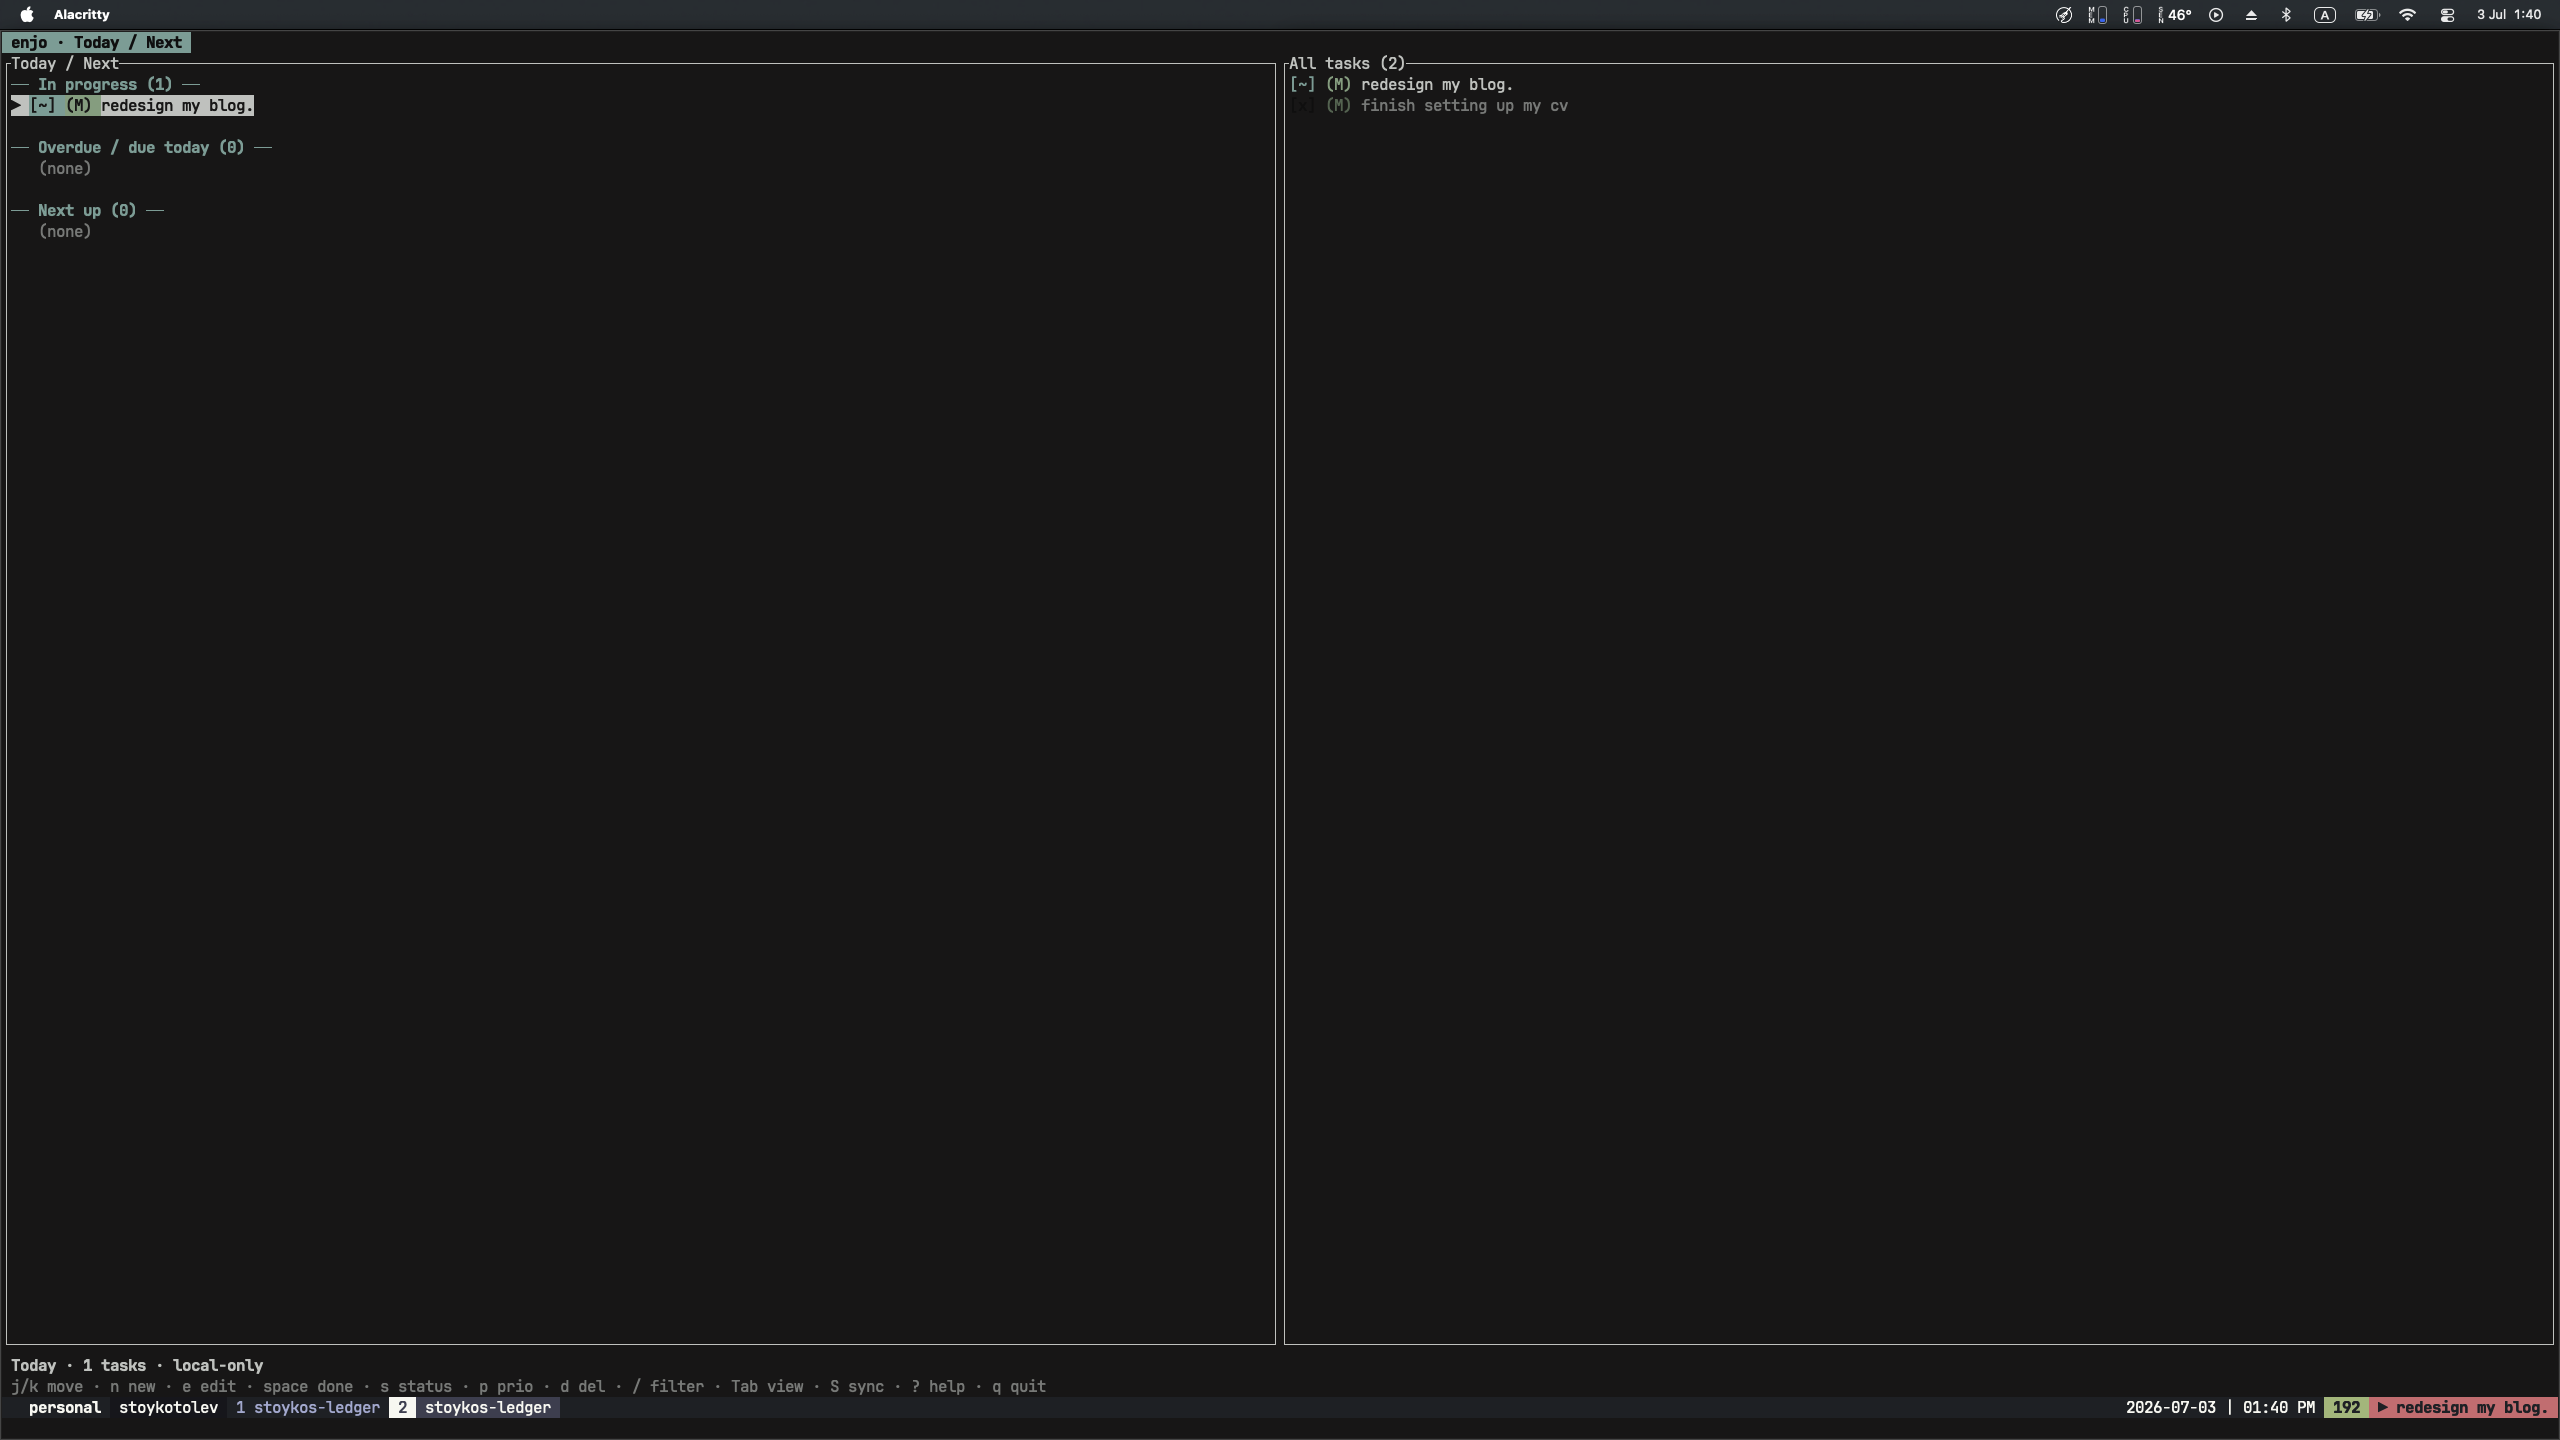Image resolution: width=2560 pixels, height=1440 pixels.
Task: Click the Bluetooth icon in menu bar
Action: 2286,15
